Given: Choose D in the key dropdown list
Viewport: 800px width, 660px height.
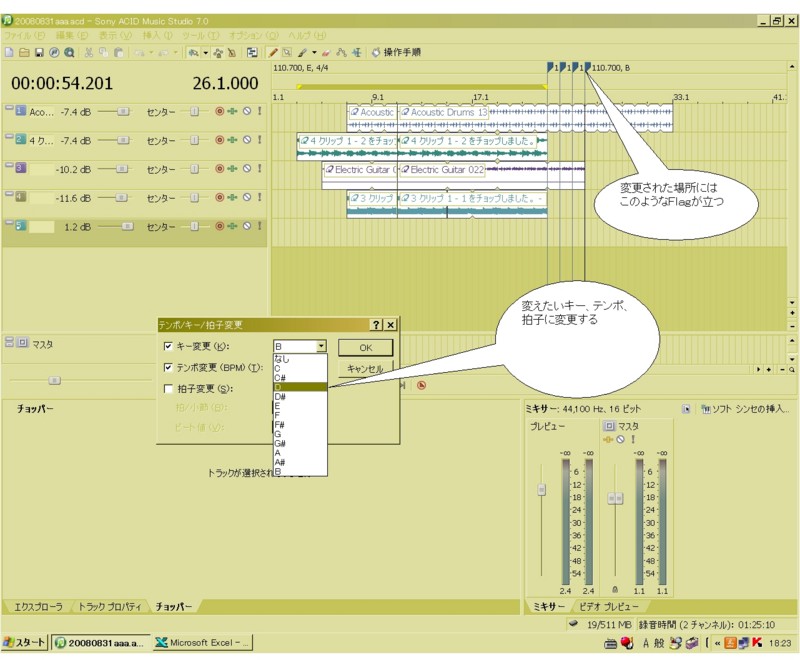Looking at the screenshot, I should point(300,387).
